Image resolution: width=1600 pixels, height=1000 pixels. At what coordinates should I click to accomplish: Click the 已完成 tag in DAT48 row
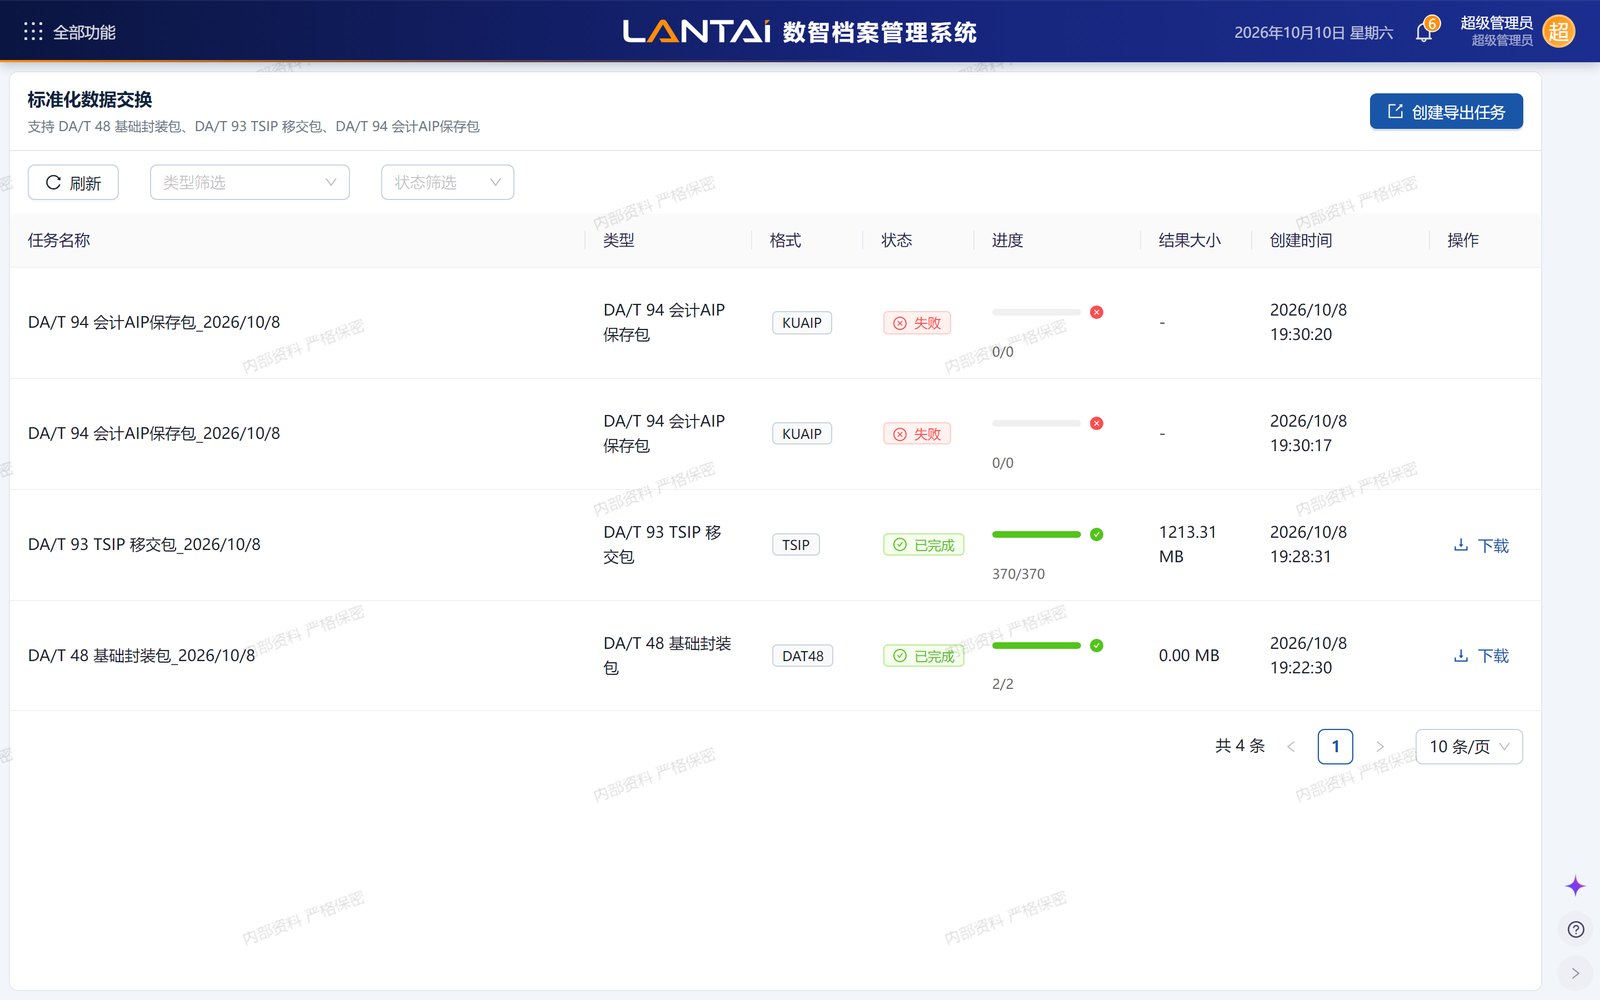click(923, 656)
